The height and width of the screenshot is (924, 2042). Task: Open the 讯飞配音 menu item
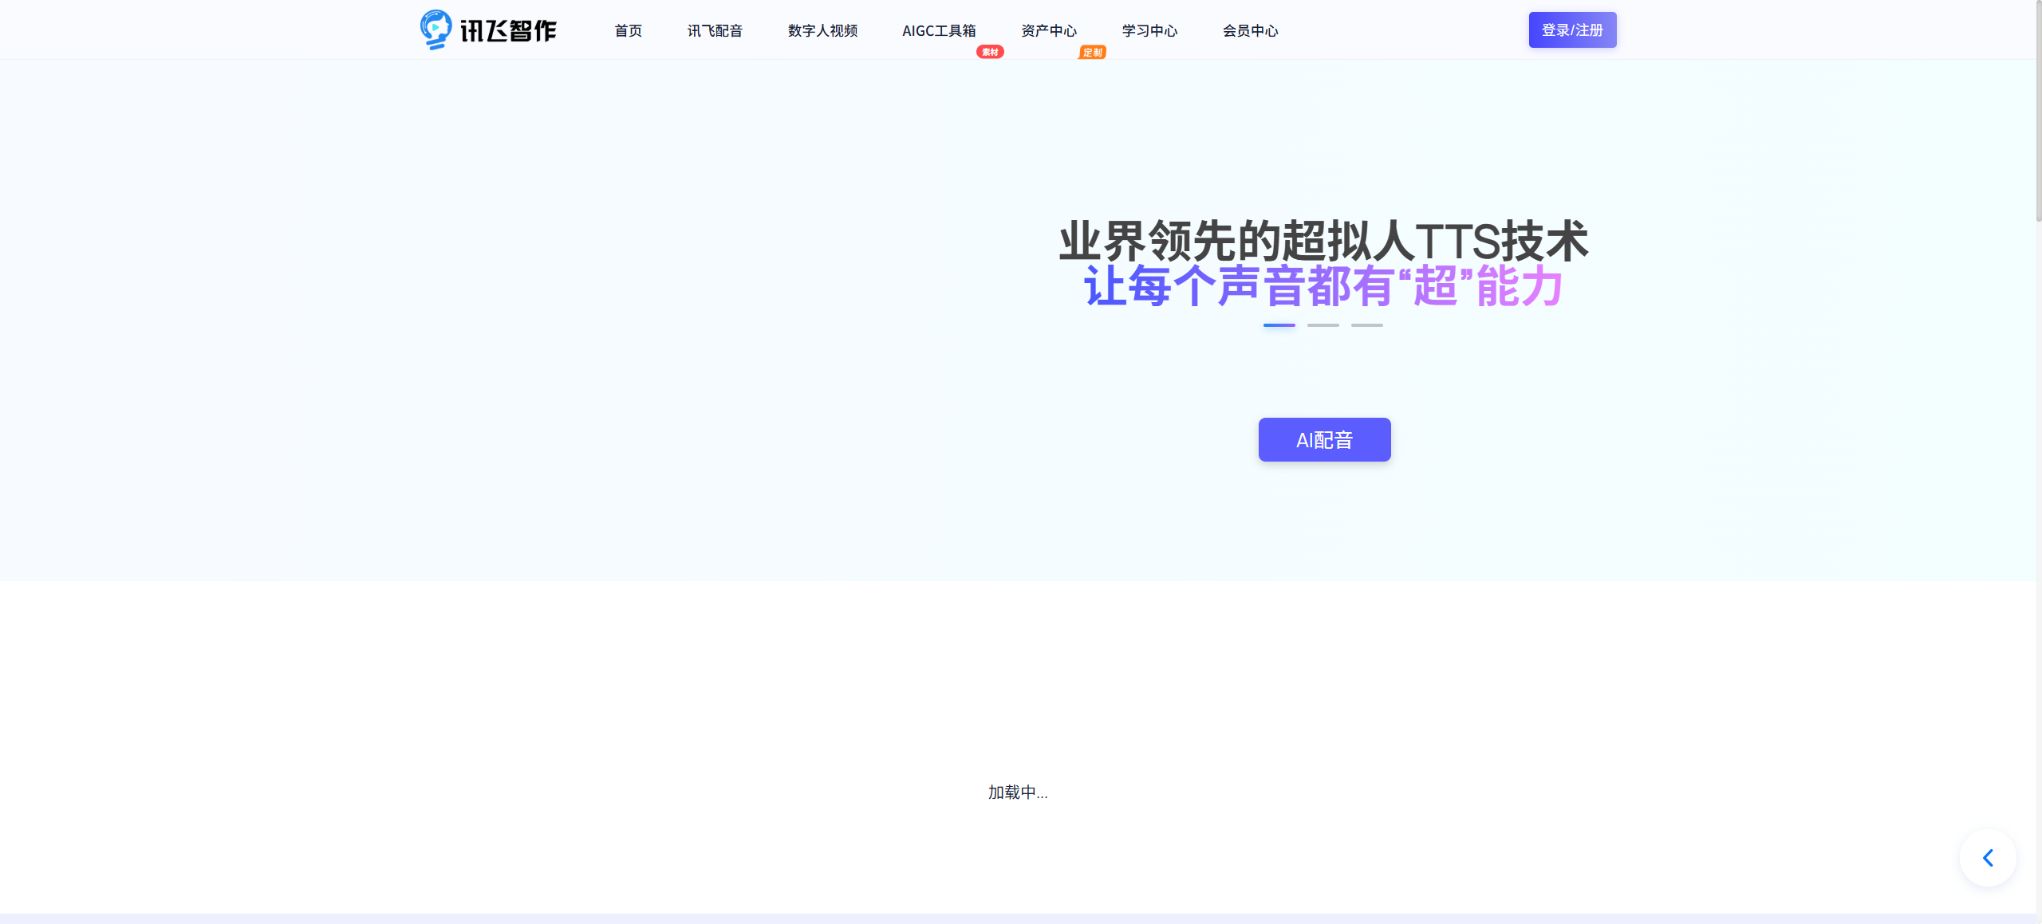tap(715, 31)
